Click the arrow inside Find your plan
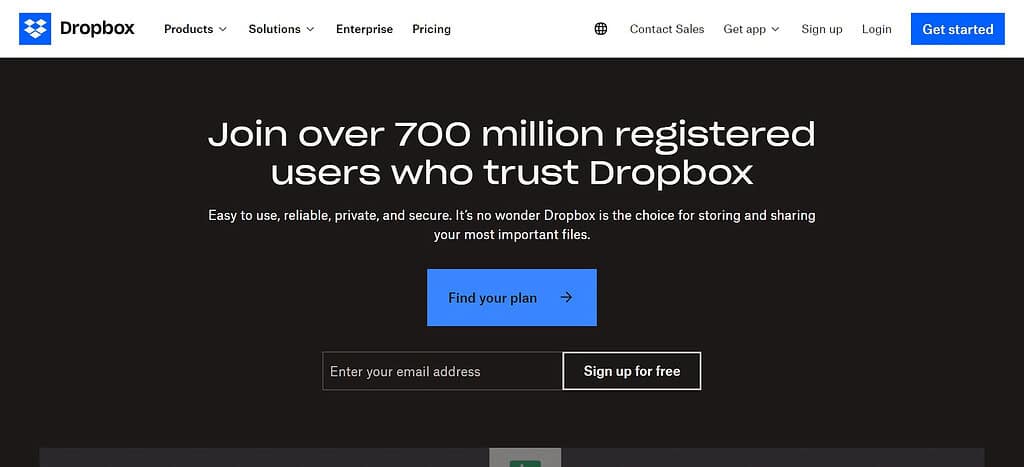Viewport: 1024px width, 467px height. (x=566, y=297)
